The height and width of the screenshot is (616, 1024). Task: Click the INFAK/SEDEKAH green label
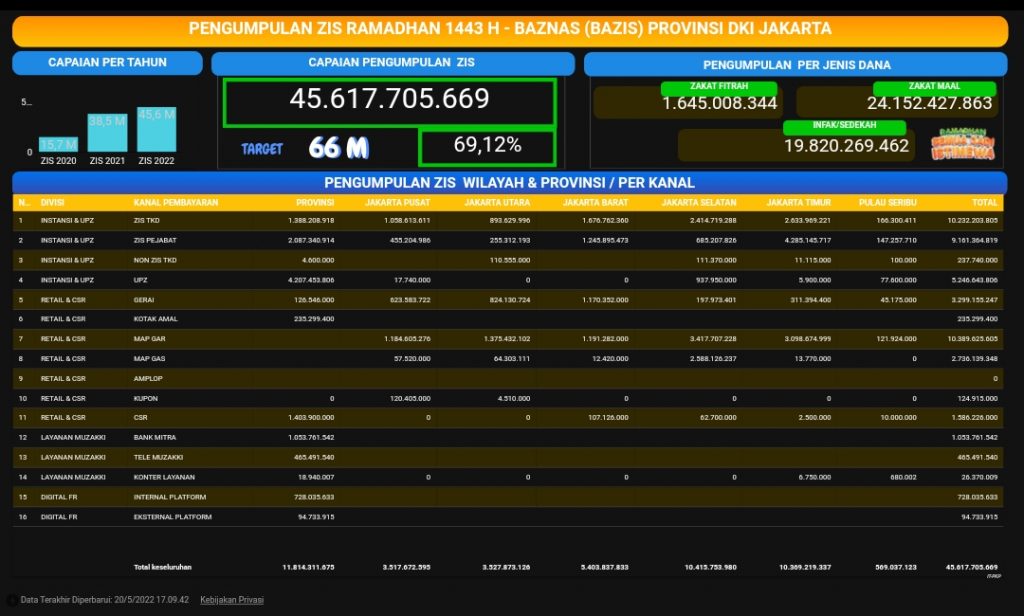pyautogui.click(x=844, y=127)
